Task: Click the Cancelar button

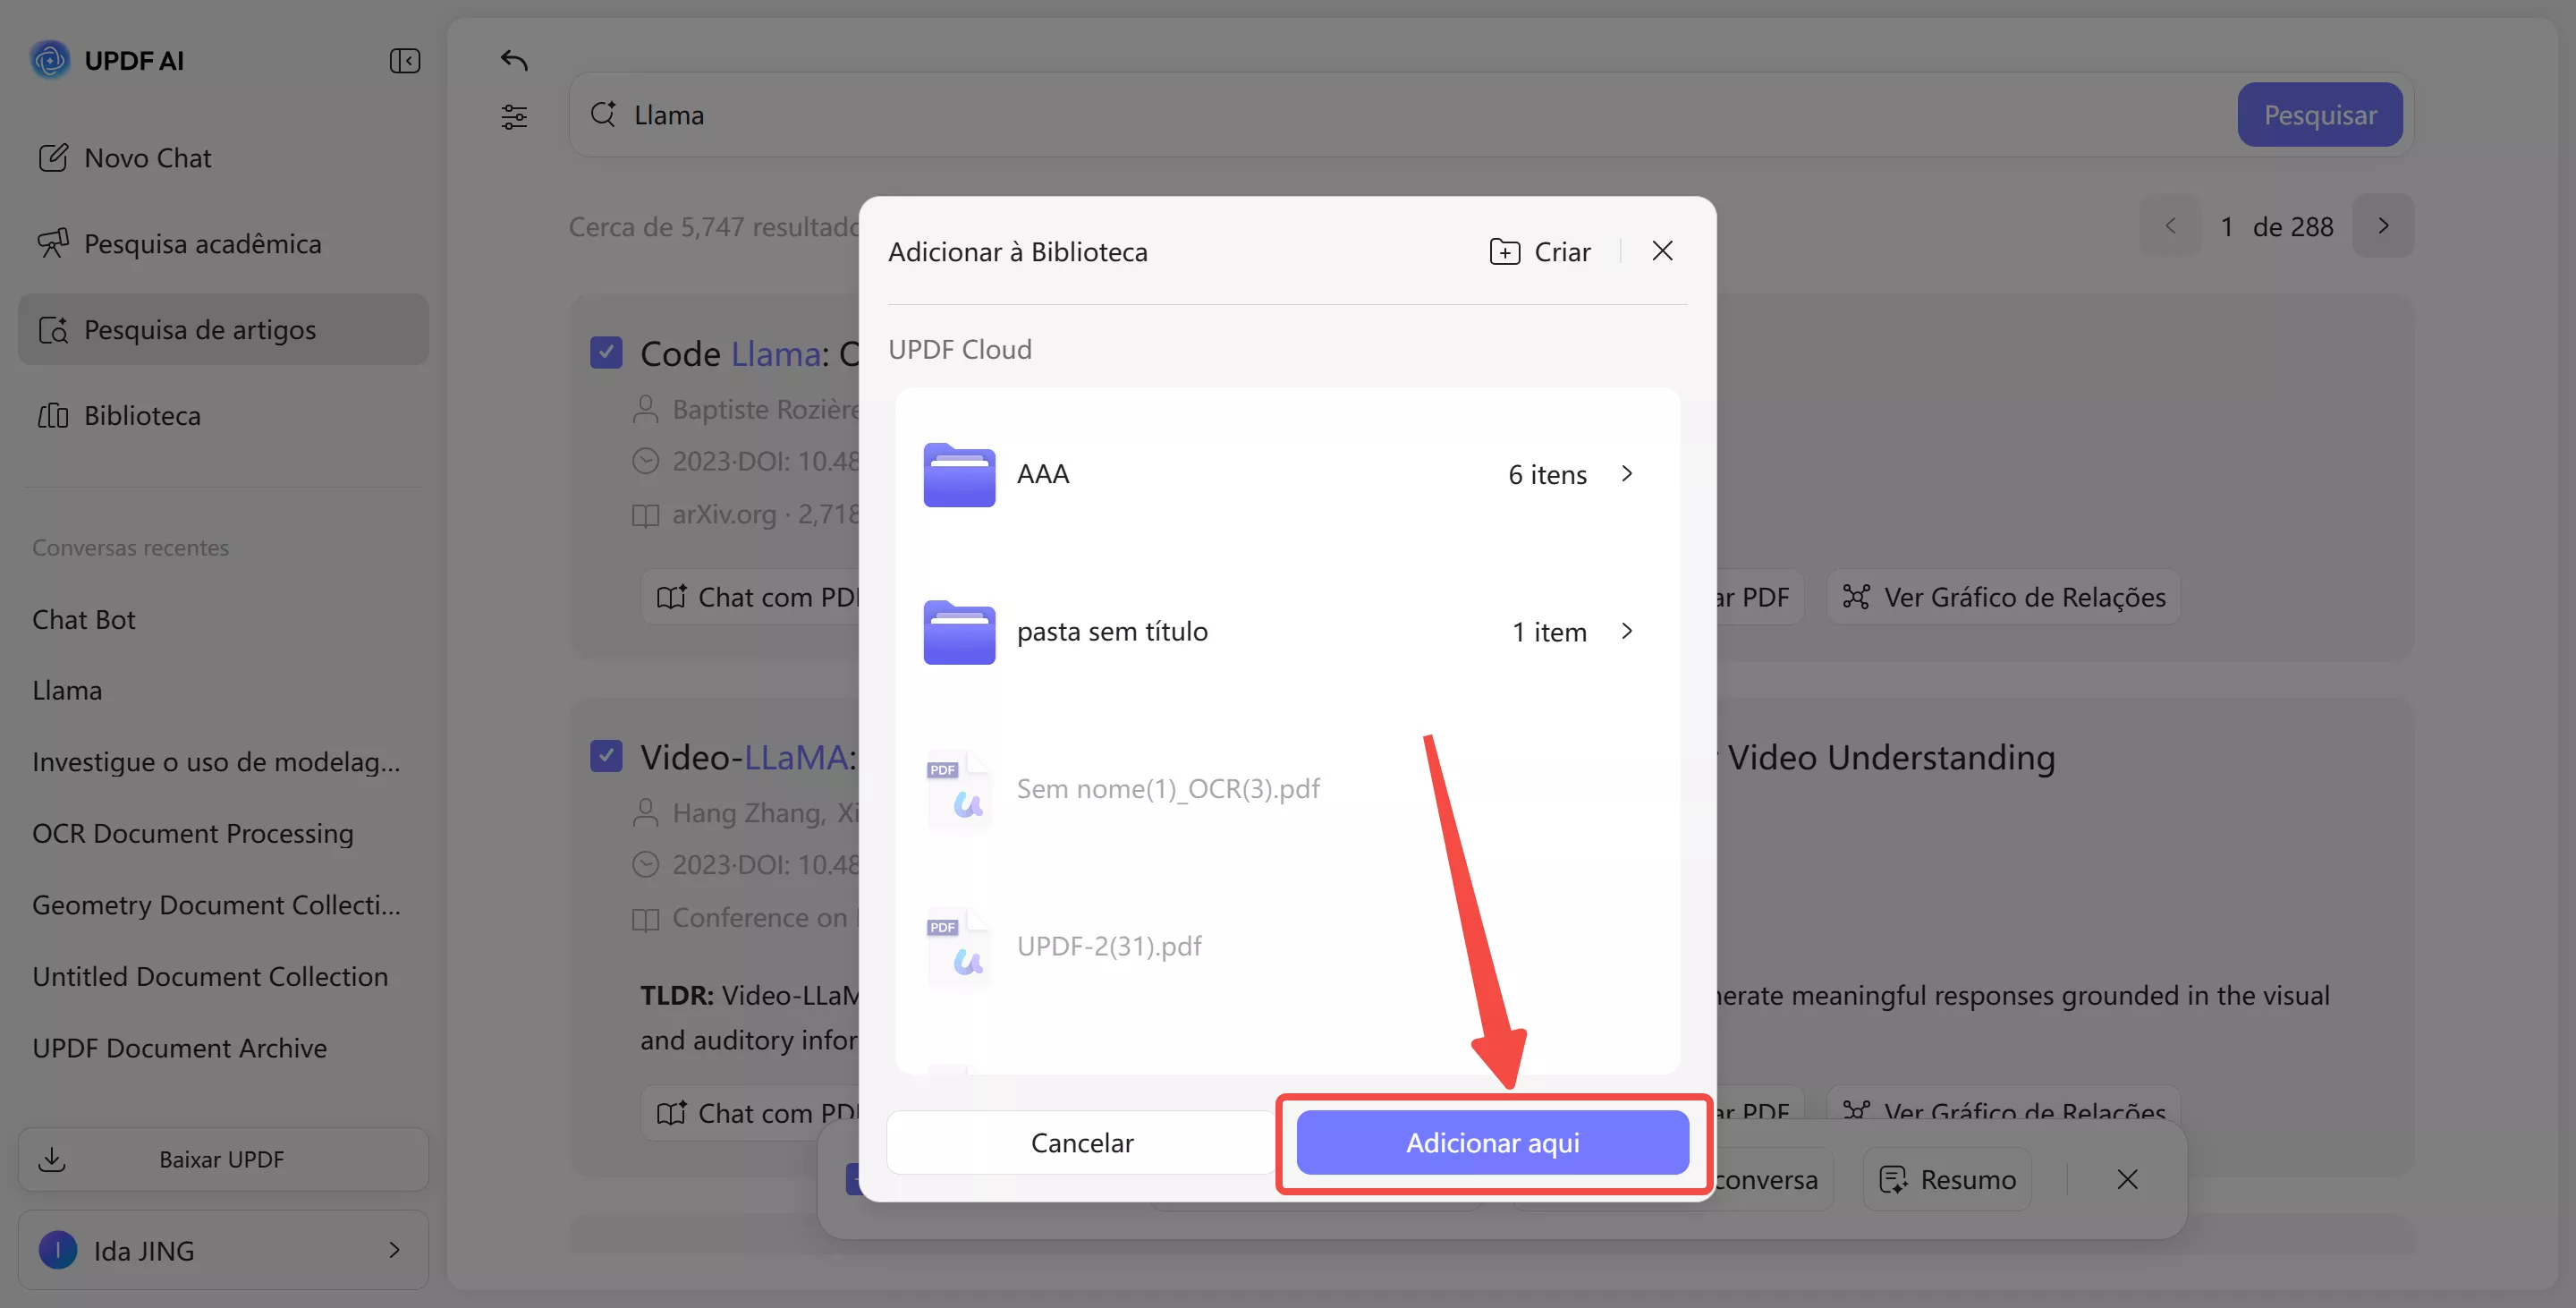Action: pos(1081,1143)
